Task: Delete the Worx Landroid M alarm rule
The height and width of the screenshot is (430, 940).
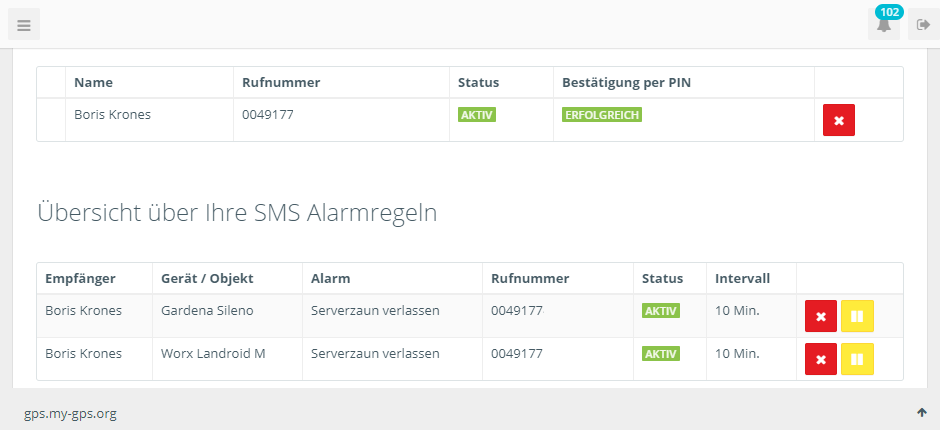Action: tap(821, 359)
